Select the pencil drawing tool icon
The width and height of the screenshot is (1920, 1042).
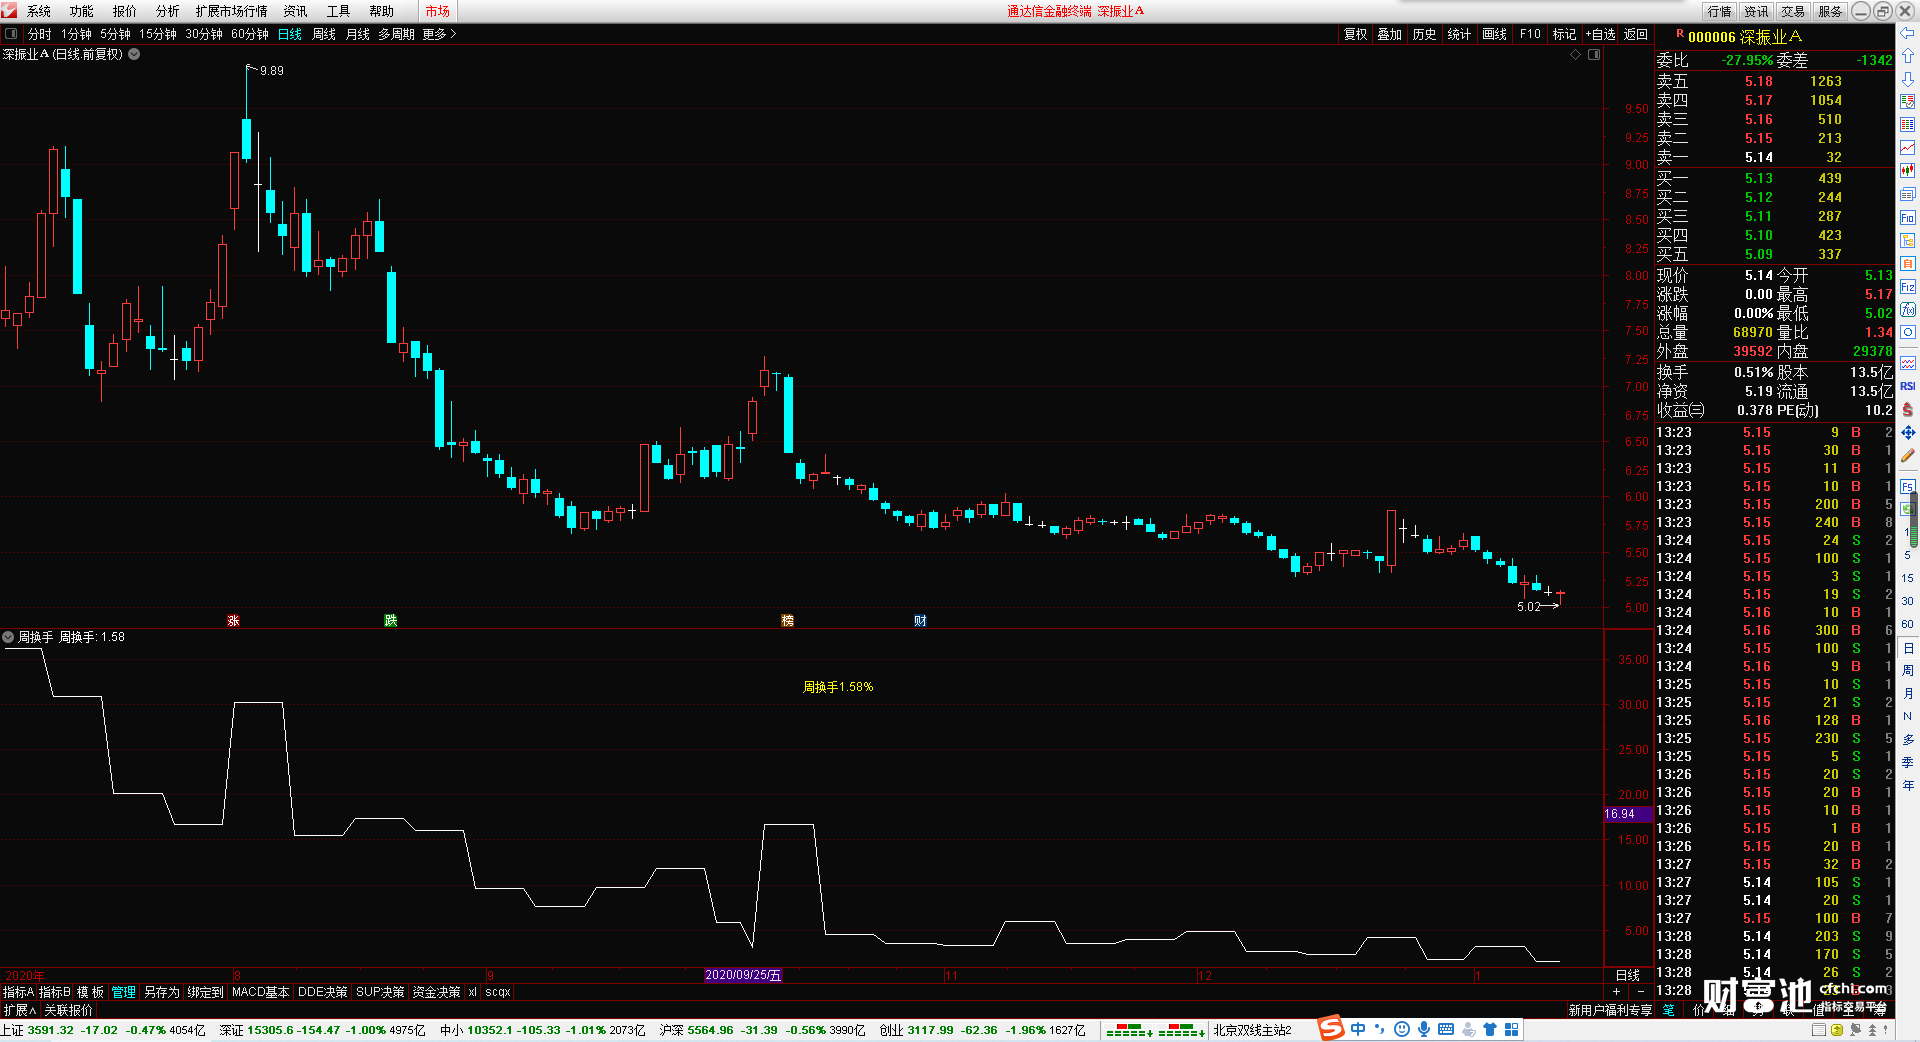[1908, 455]
